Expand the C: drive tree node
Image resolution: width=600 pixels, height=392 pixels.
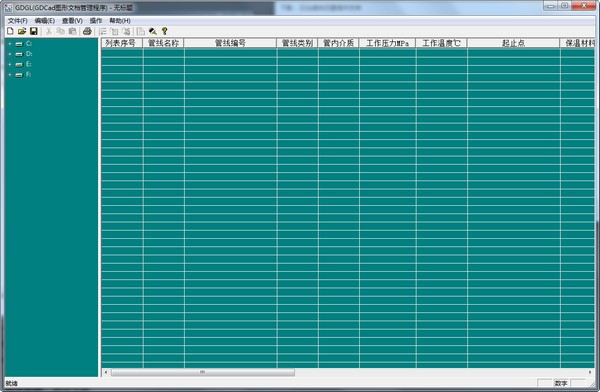(10, 44)
